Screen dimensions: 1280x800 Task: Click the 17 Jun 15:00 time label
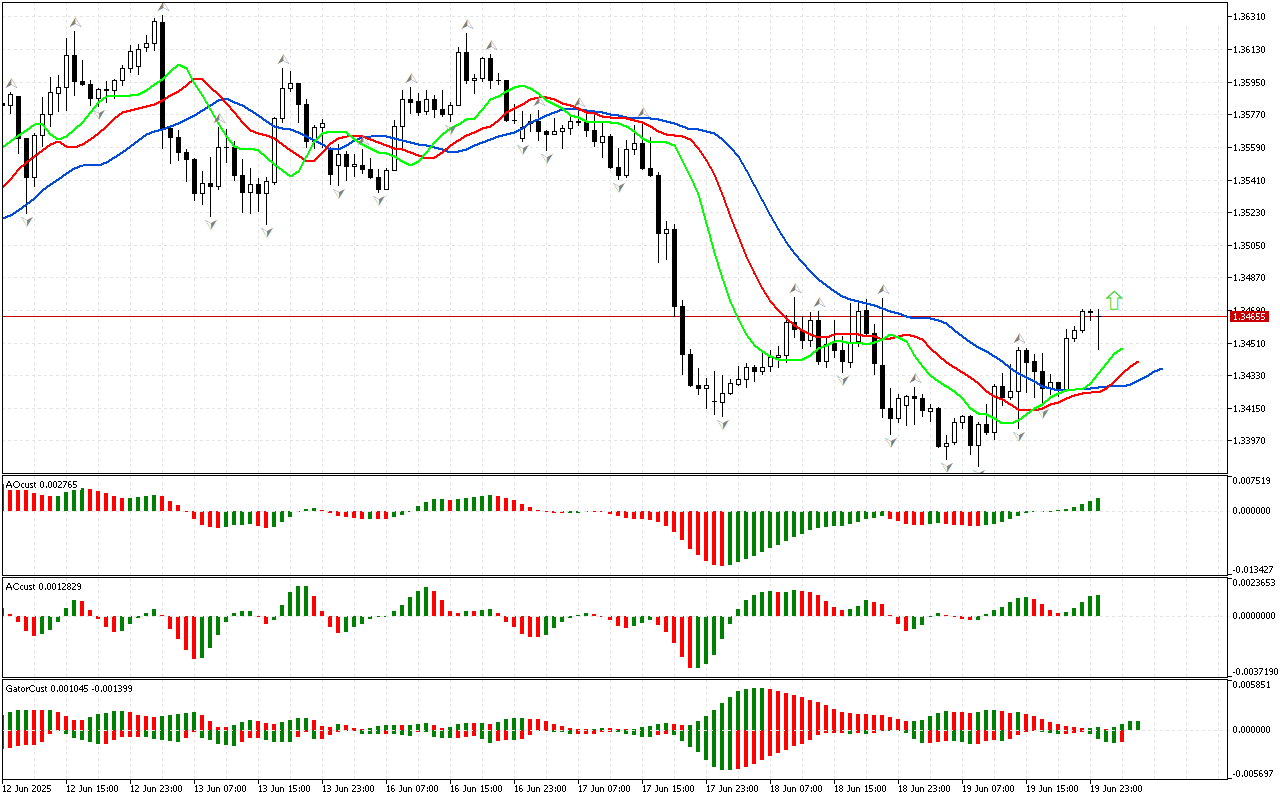[666, 789]
